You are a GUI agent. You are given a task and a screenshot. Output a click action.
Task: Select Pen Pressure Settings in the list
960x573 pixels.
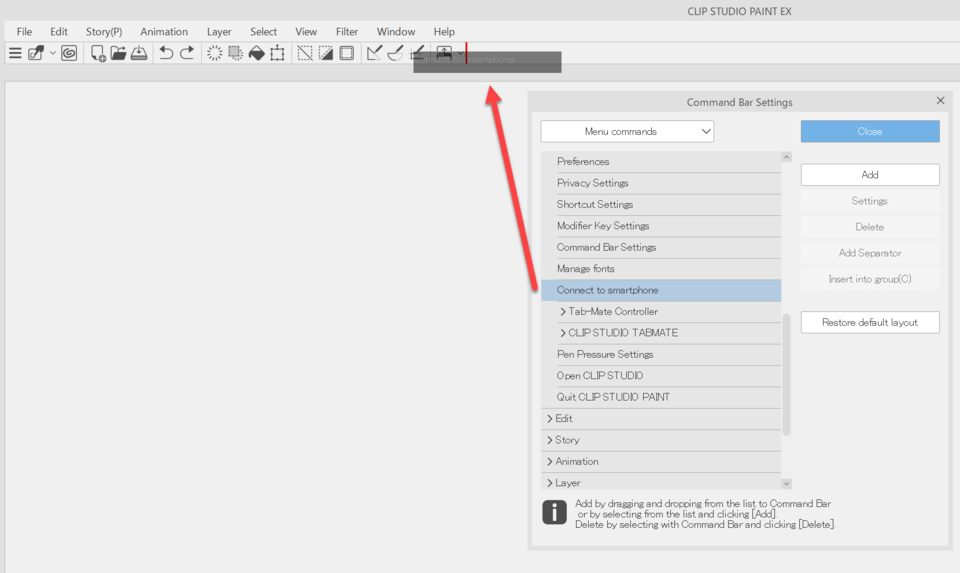661,354
